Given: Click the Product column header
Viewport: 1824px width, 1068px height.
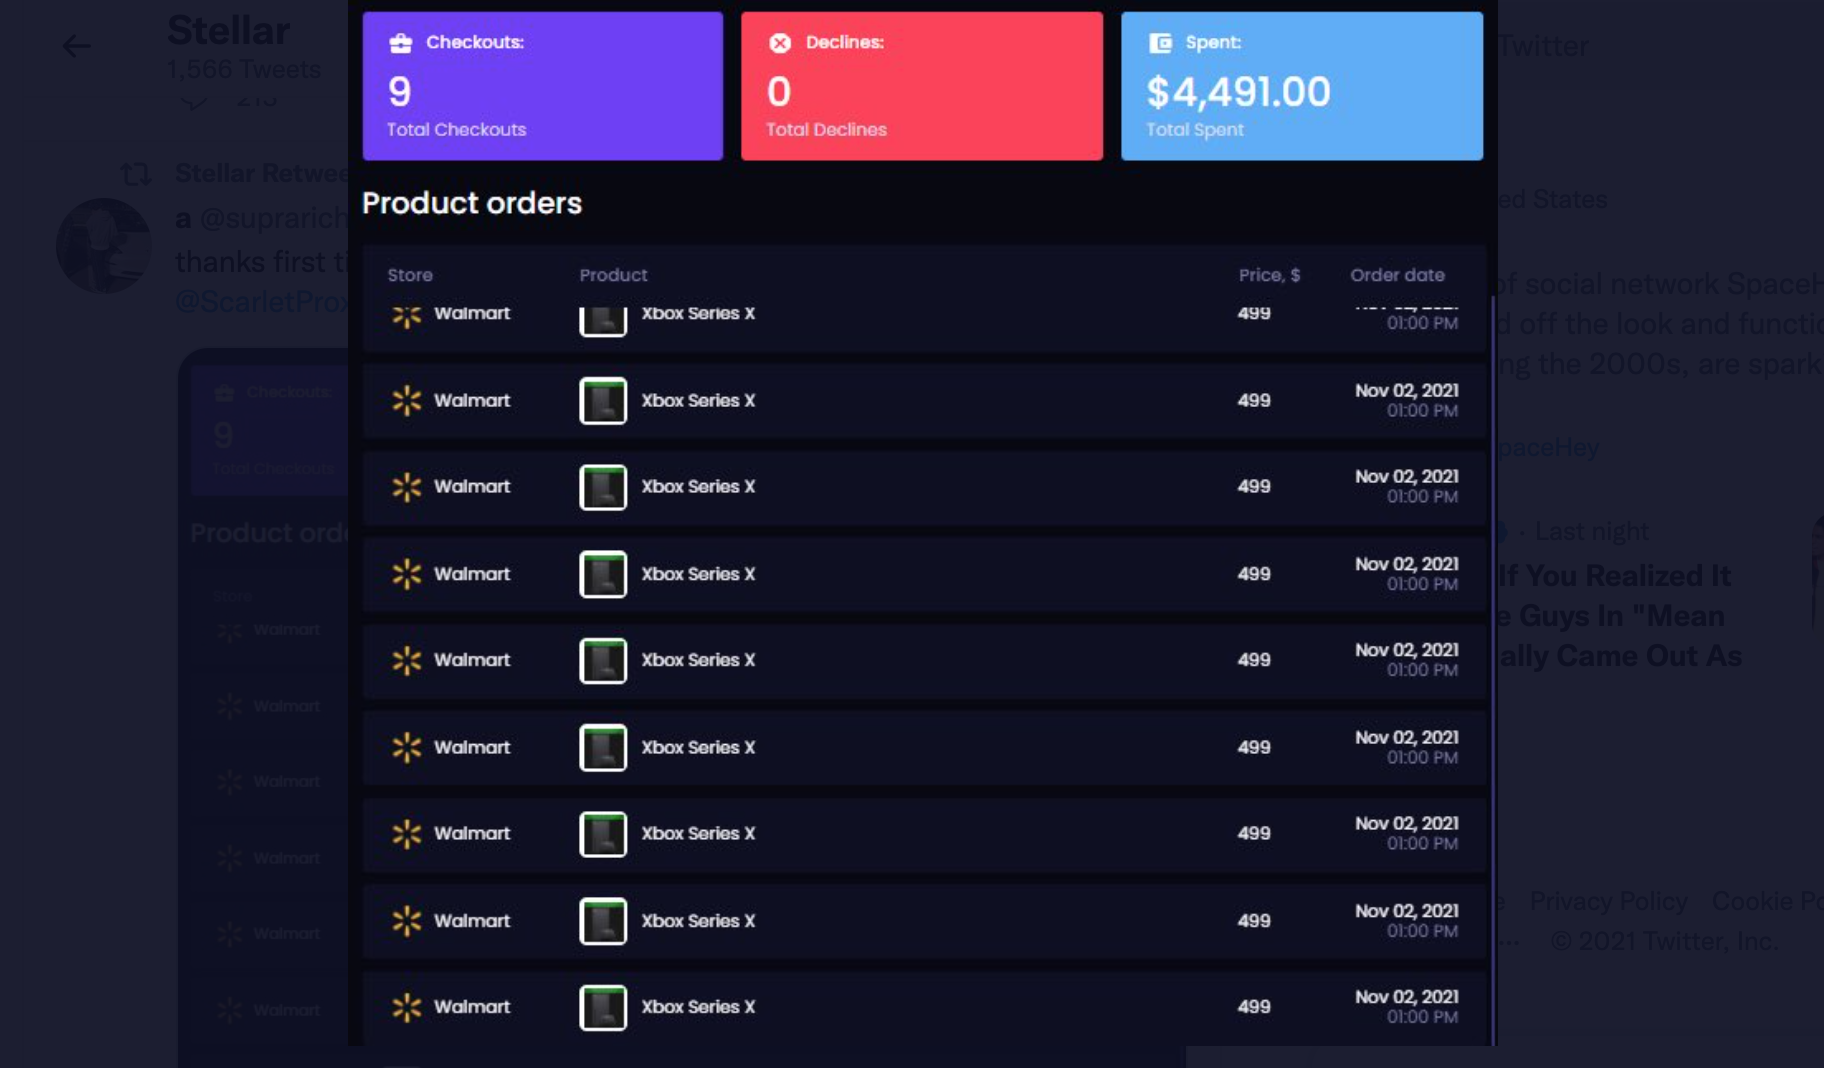Looking at the screenshot, I should point(613,275).
